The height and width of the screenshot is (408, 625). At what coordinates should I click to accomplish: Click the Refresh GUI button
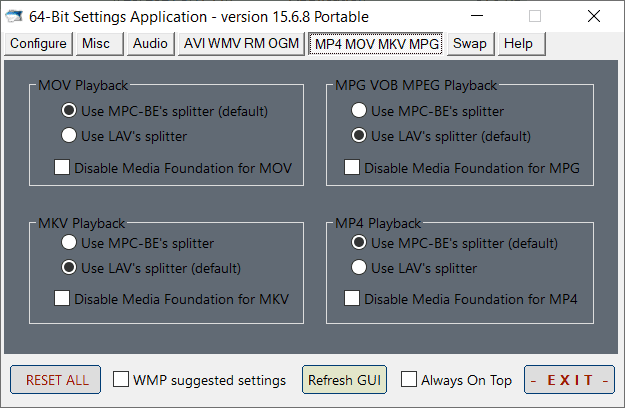click(x=344, y=380)
